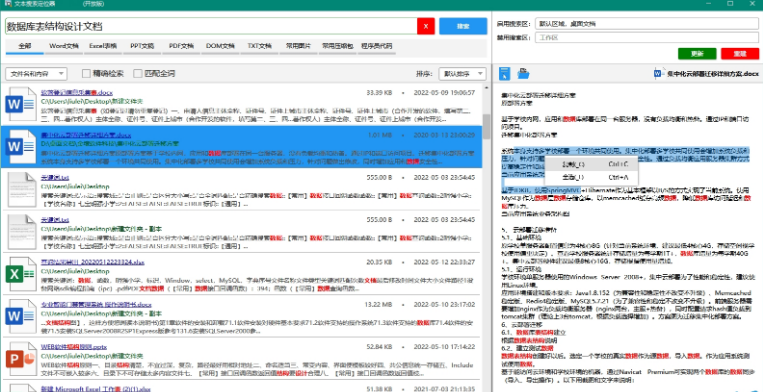The width and height of the screenshot is (763, 392).
Task: Click the 2021-07-03 21:13:35 date text
Action: (444, 389)
